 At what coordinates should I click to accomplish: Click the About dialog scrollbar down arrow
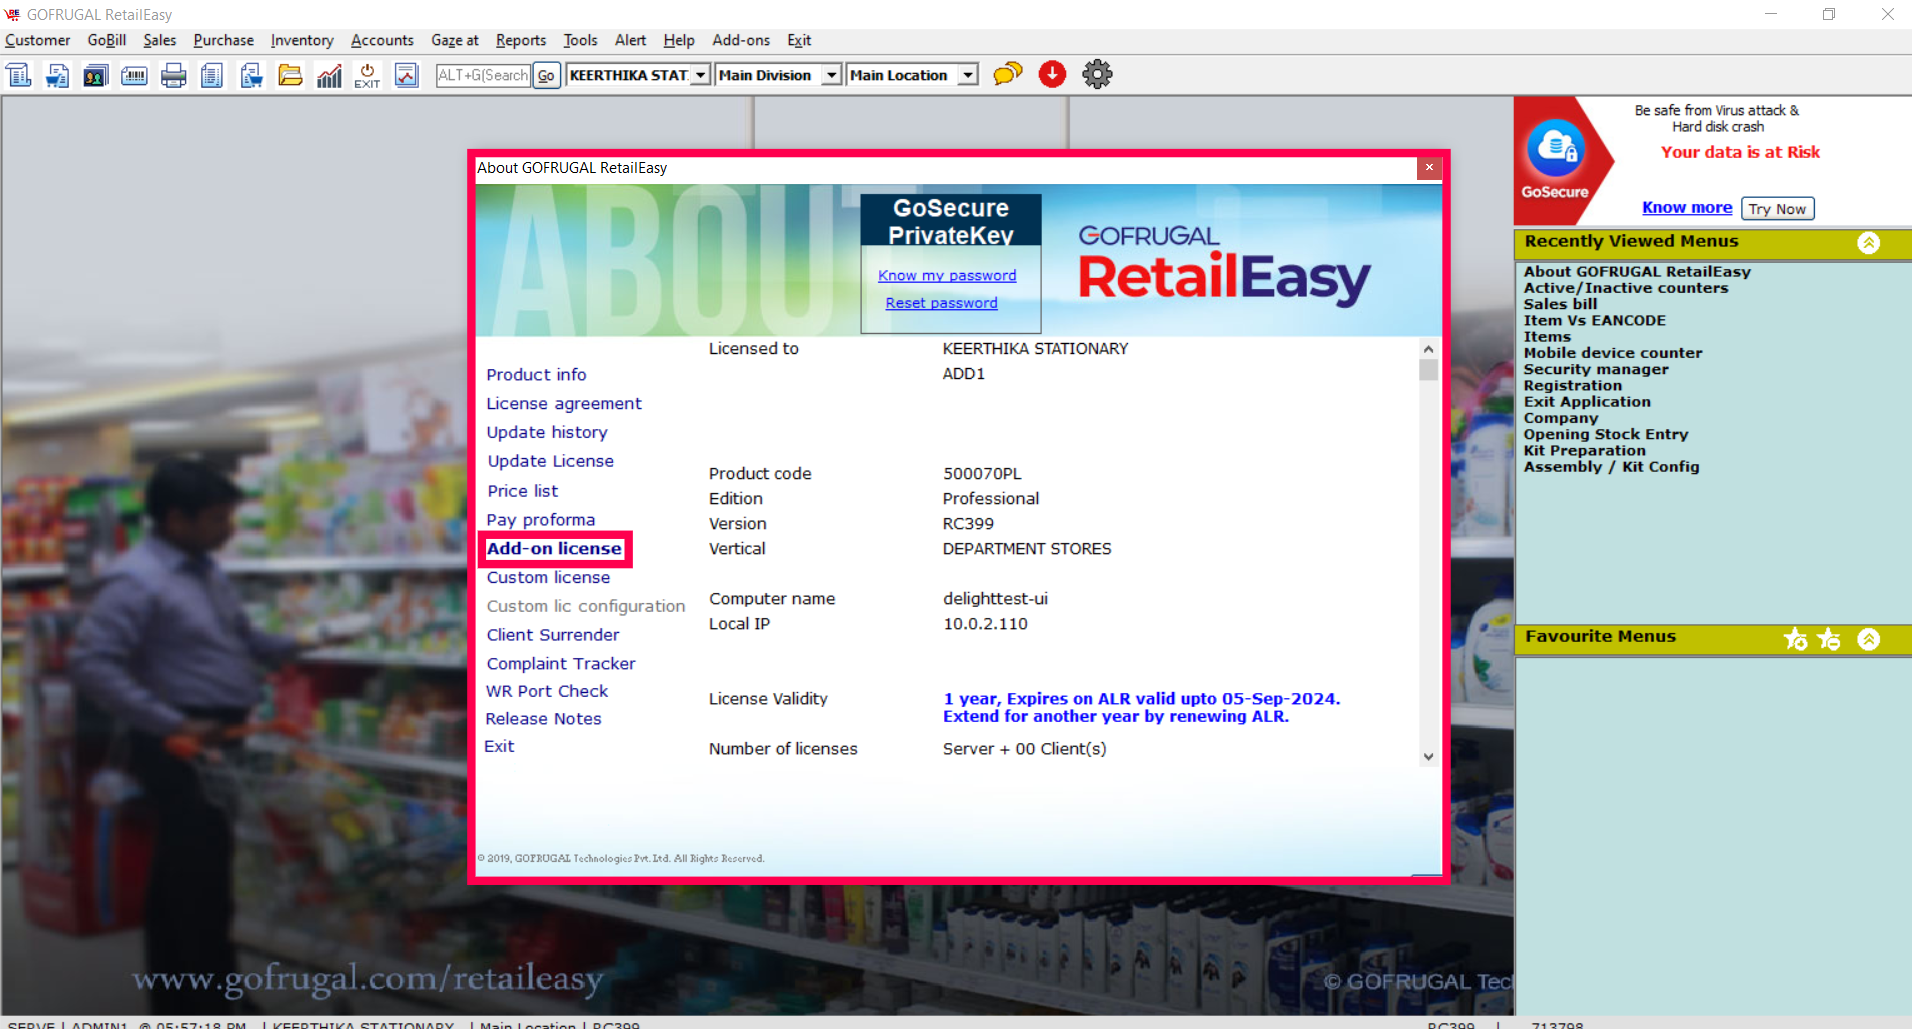click(1428, 757)
